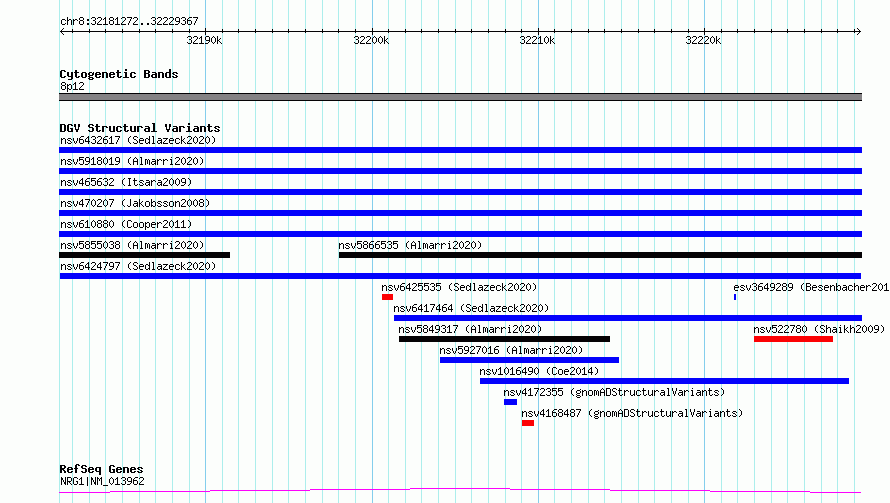
Task: Click the blue bar for nsv5927016
Action: pyautogui.click(x=530, y=360)
